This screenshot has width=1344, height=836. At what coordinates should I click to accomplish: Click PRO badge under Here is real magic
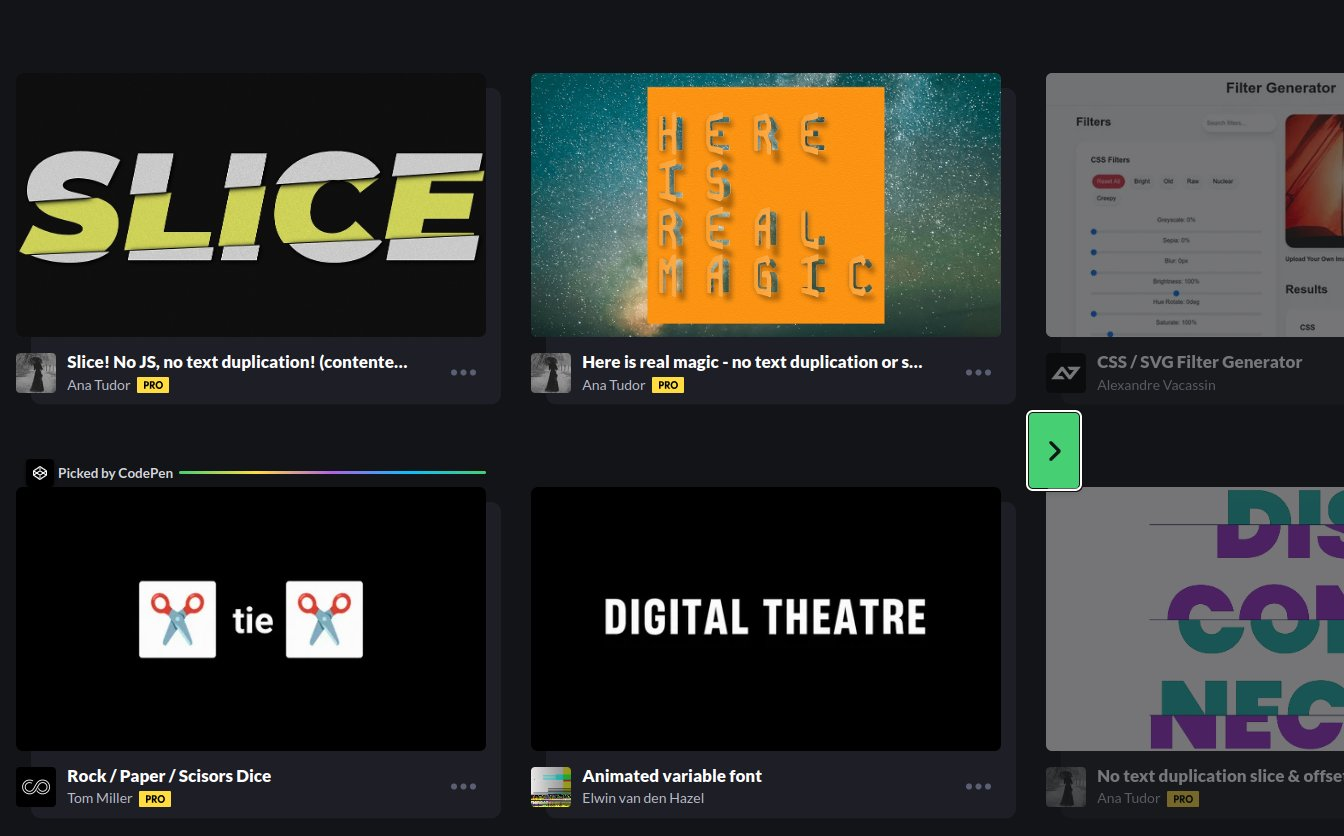coord(668,385)
